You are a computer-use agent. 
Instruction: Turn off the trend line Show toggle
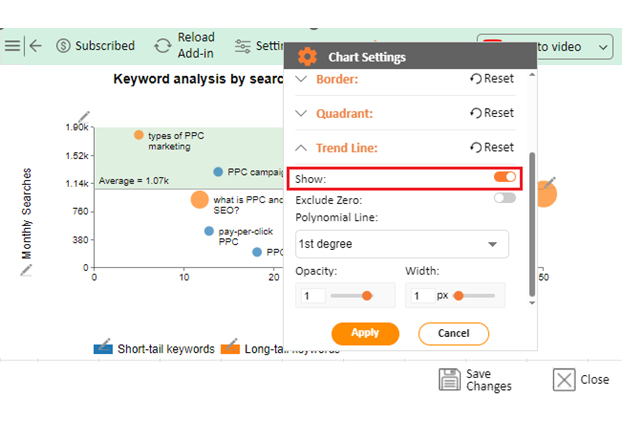click(x=505, y=177)
